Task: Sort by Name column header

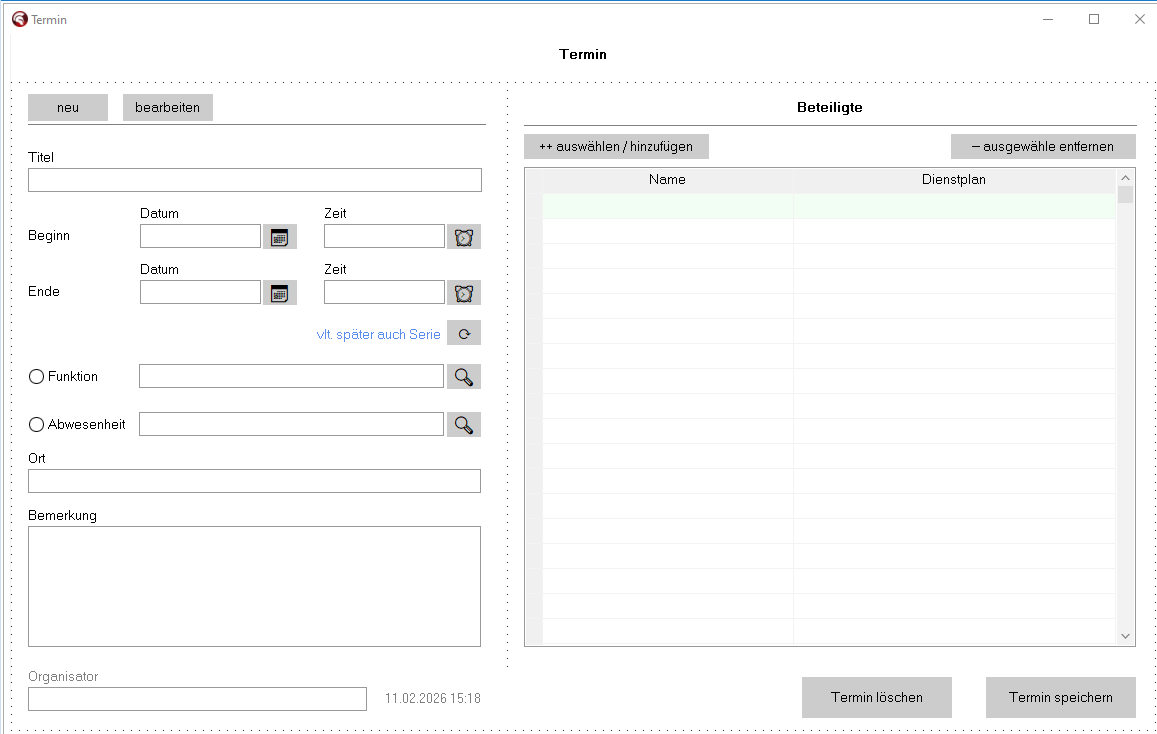Action: coord(667,180)
